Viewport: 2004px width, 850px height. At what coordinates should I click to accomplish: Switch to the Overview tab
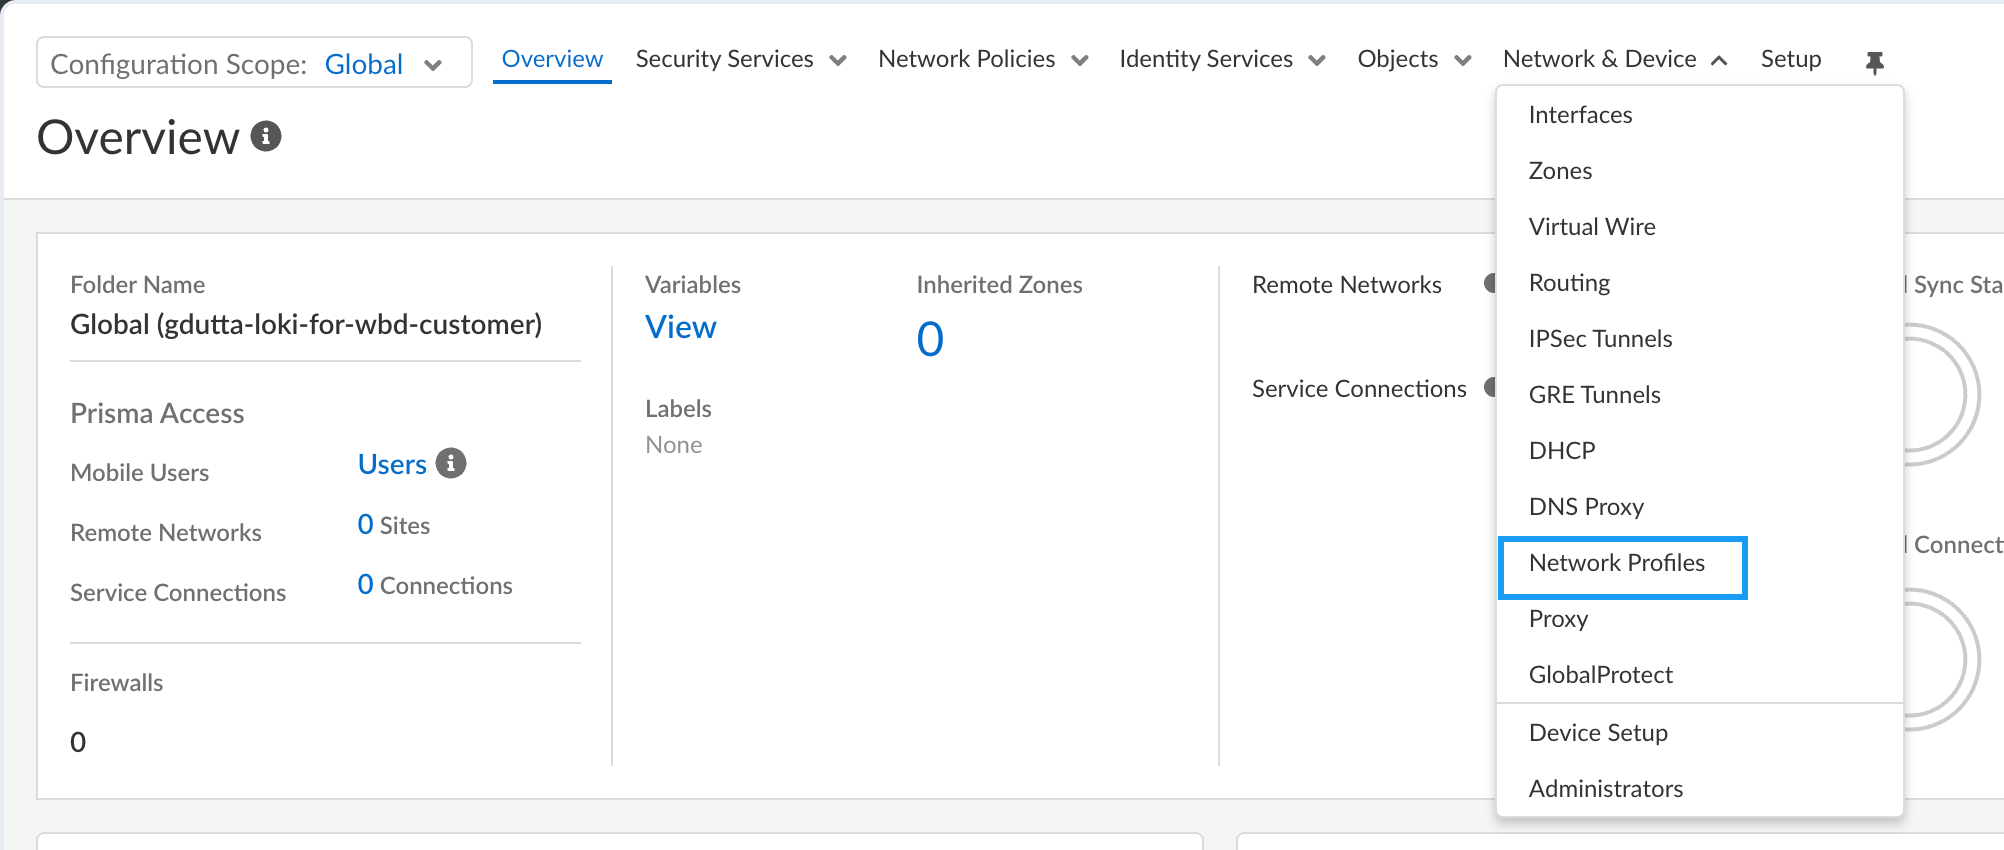click(x=552, y=59)
